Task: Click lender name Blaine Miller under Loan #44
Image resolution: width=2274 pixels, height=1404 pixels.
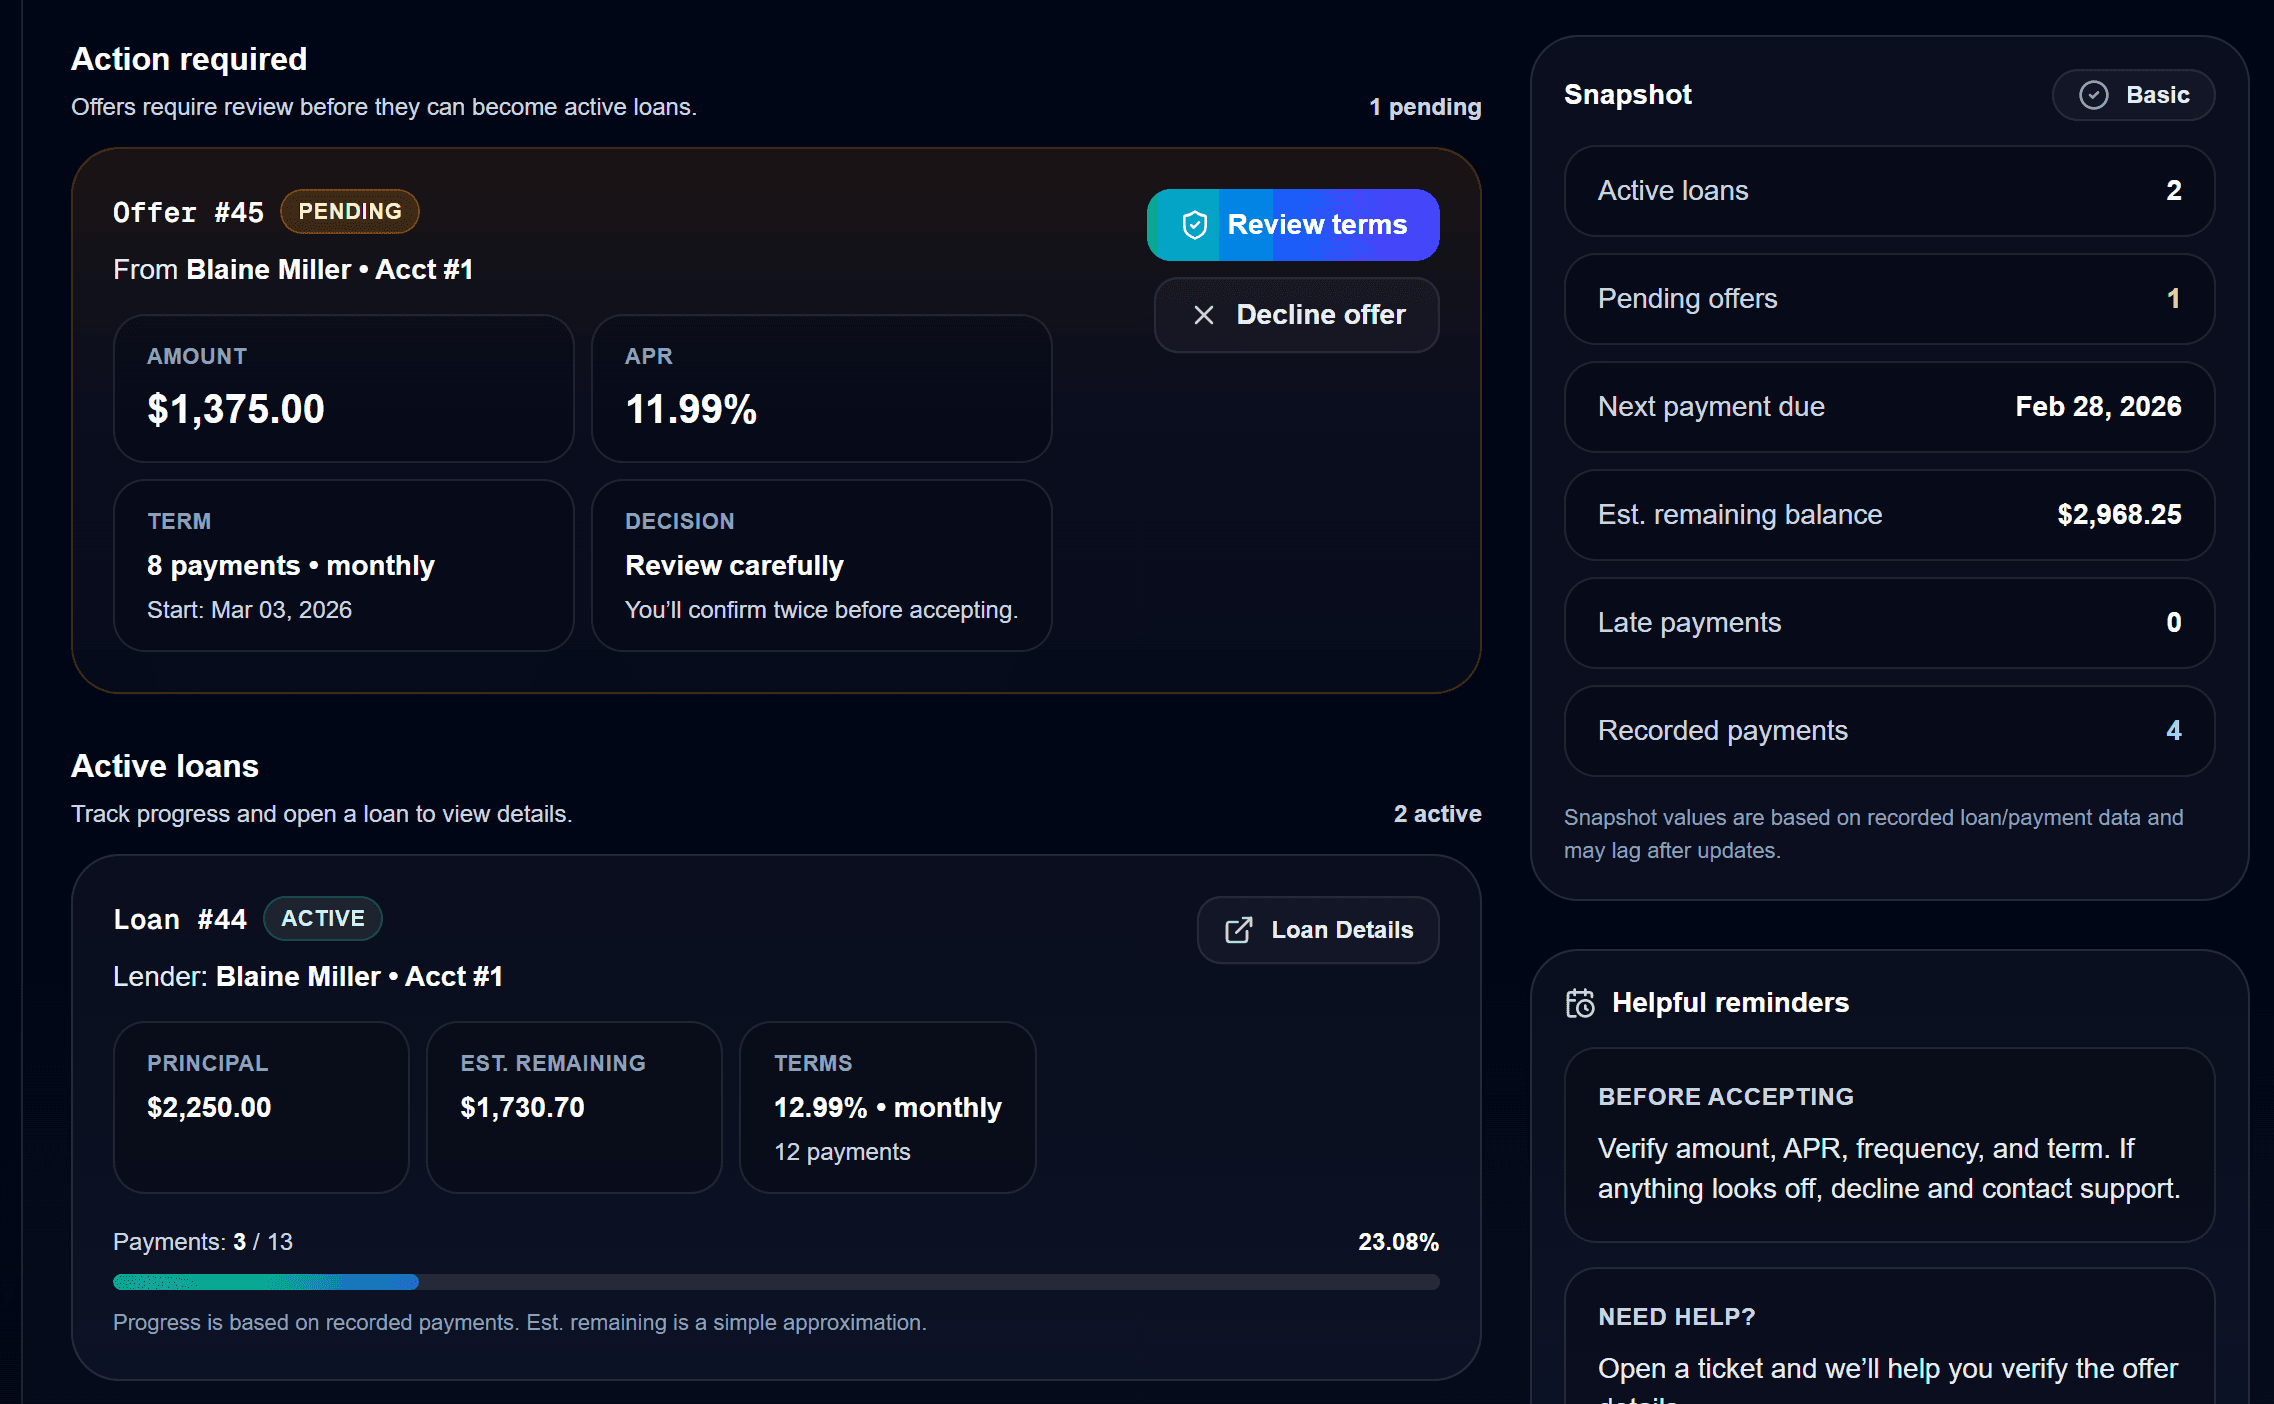Action: click(x=297, y=976)
